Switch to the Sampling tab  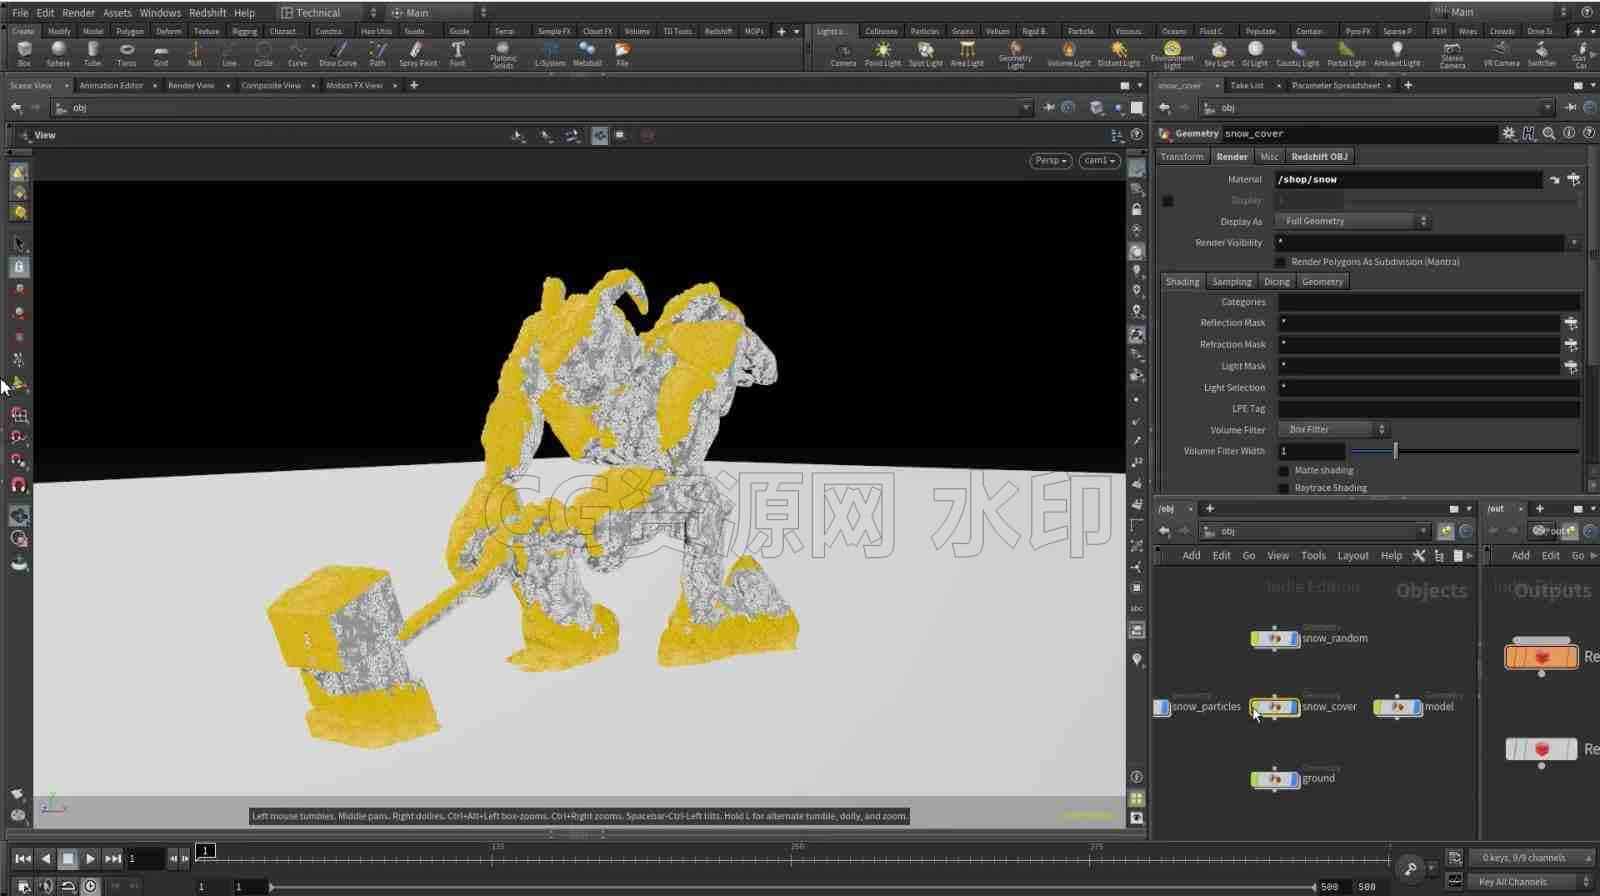click(1231, 282)
